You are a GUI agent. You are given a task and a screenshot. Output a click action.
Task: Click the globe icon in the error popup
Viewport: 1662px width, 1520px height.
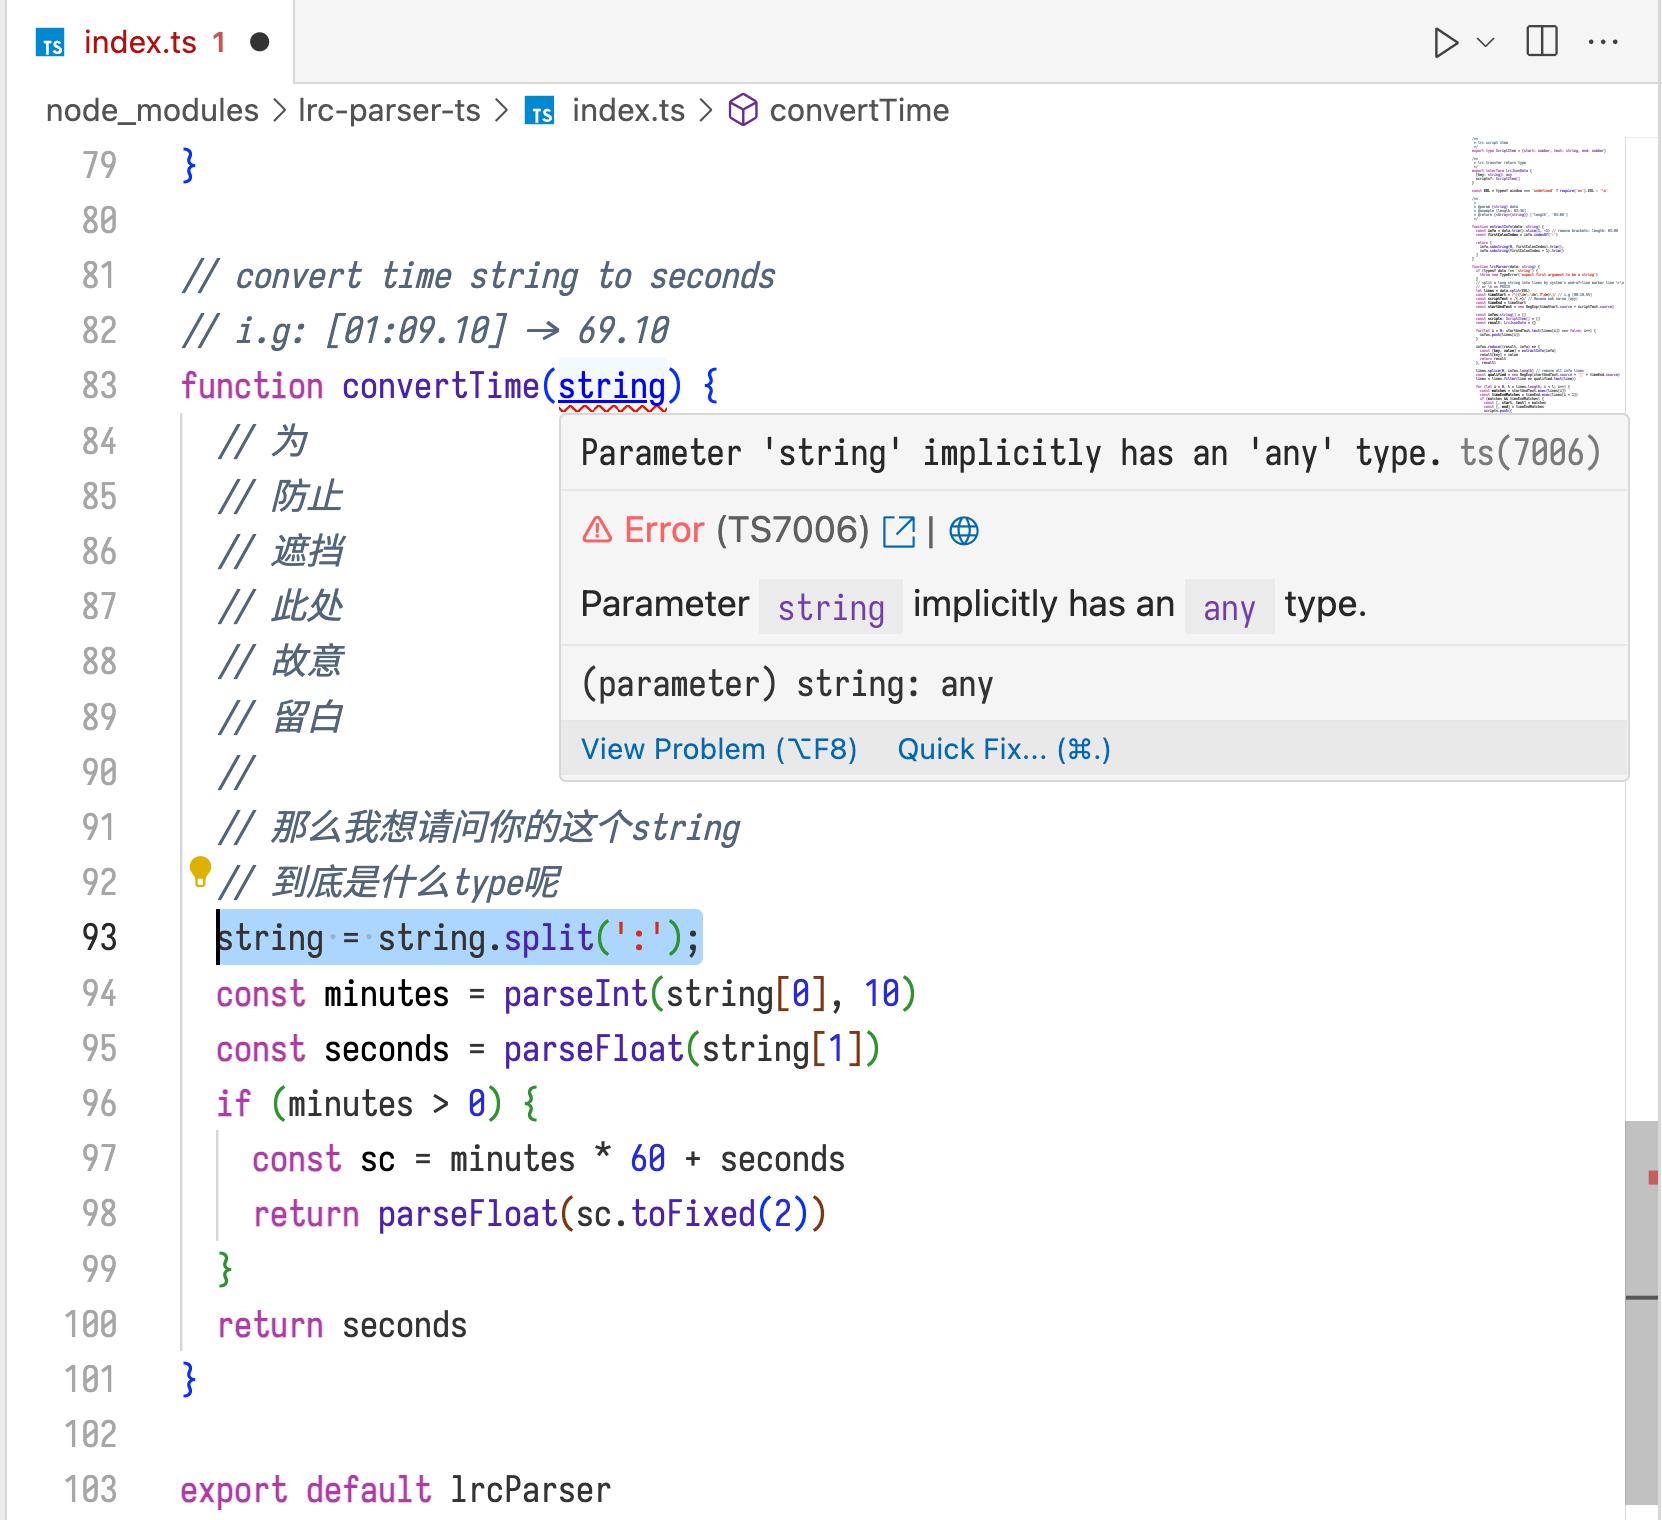click(x=963, y=531)
